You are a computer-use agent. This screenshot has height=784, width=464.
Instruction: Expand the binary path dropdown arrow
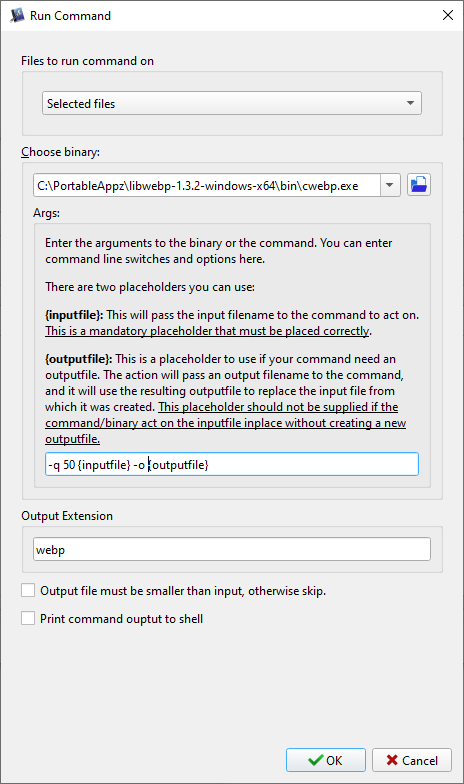390,186
